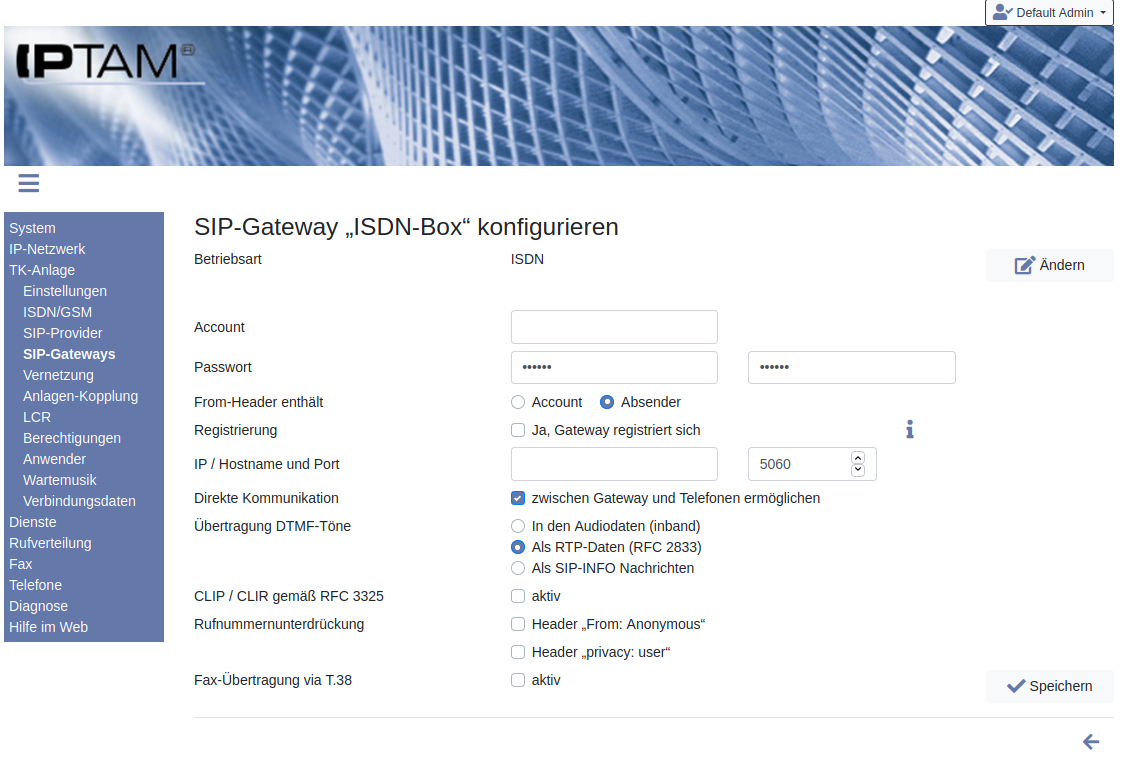Image resolution: width=1134 pixels, height=758 pixels.
Task: Uncheck direct communication between gateway and phones
Action: click(518, 498)
